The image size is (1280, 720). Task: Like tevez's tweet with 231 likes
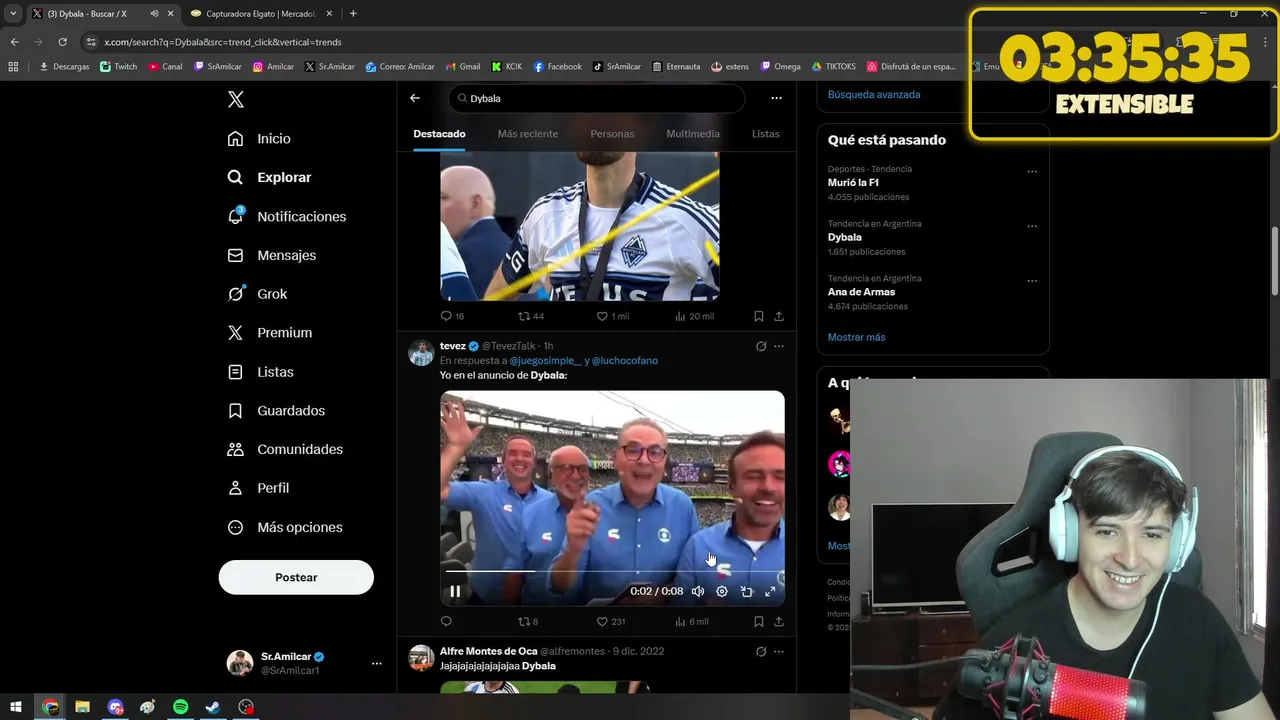click(x=610, y=621)
